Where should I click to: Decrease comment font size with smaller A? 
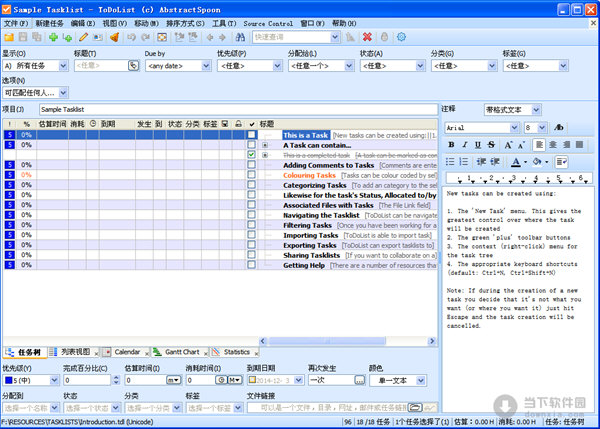(521, 145)
